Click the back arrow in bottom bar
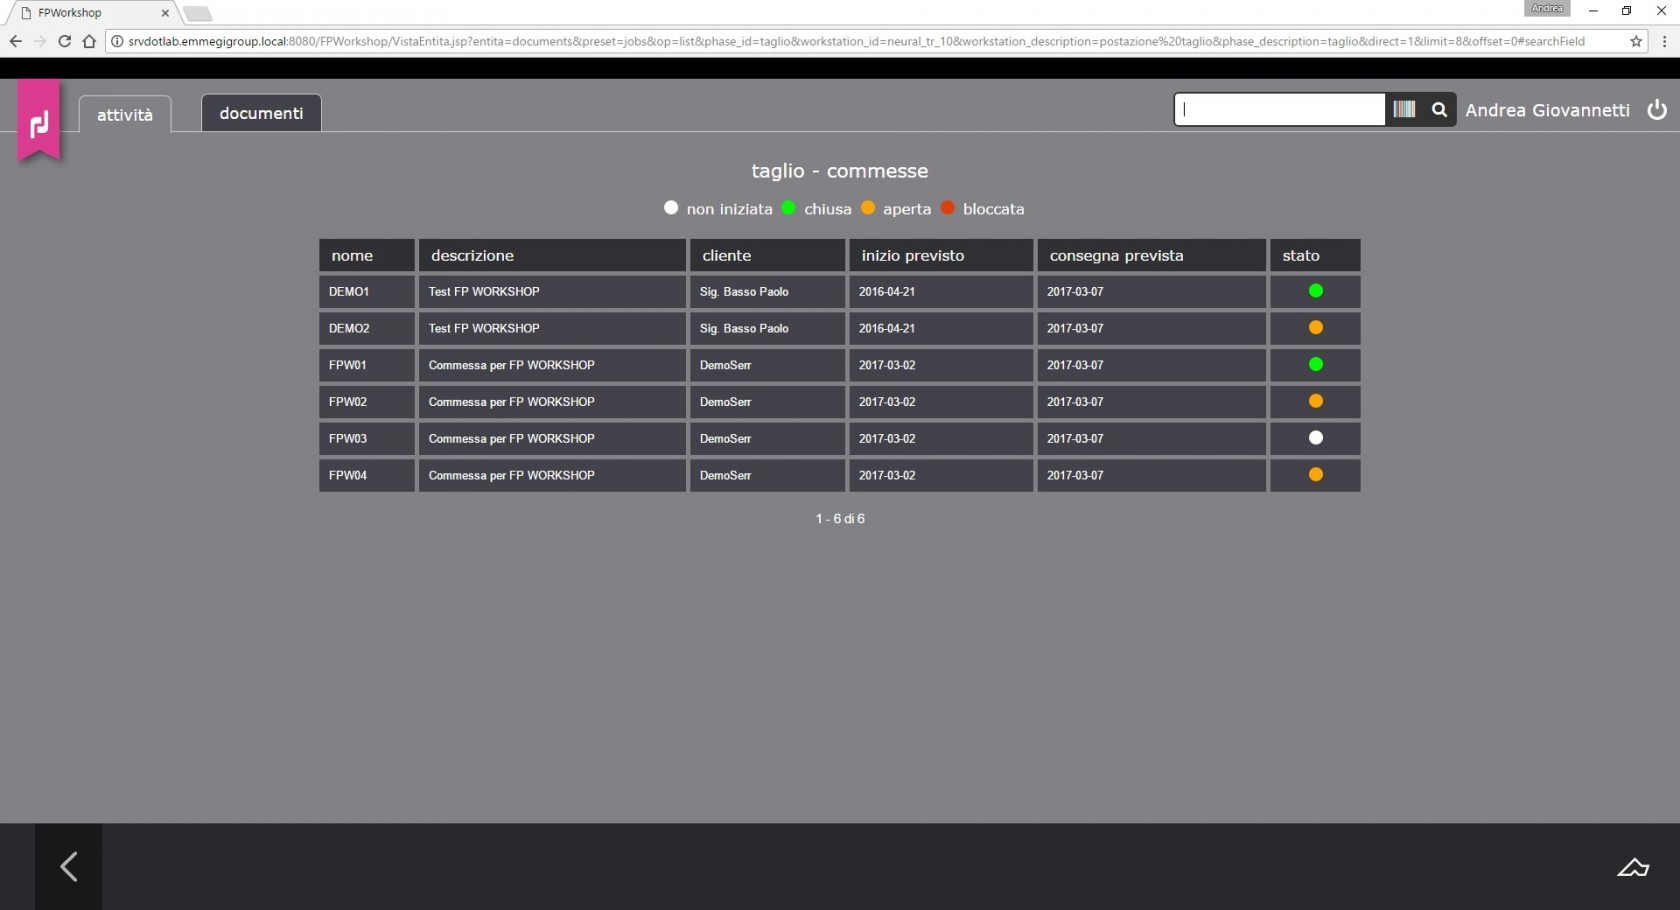This screenshot has width=1680, height=910. pos(68,866)
